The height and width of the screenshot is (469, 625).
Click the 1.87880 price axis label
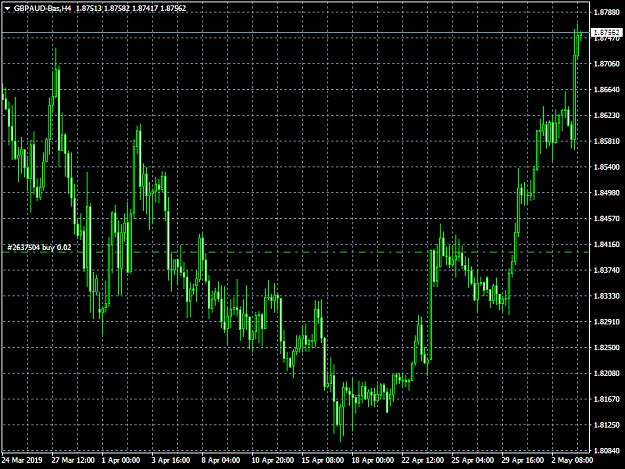point(607,12)
